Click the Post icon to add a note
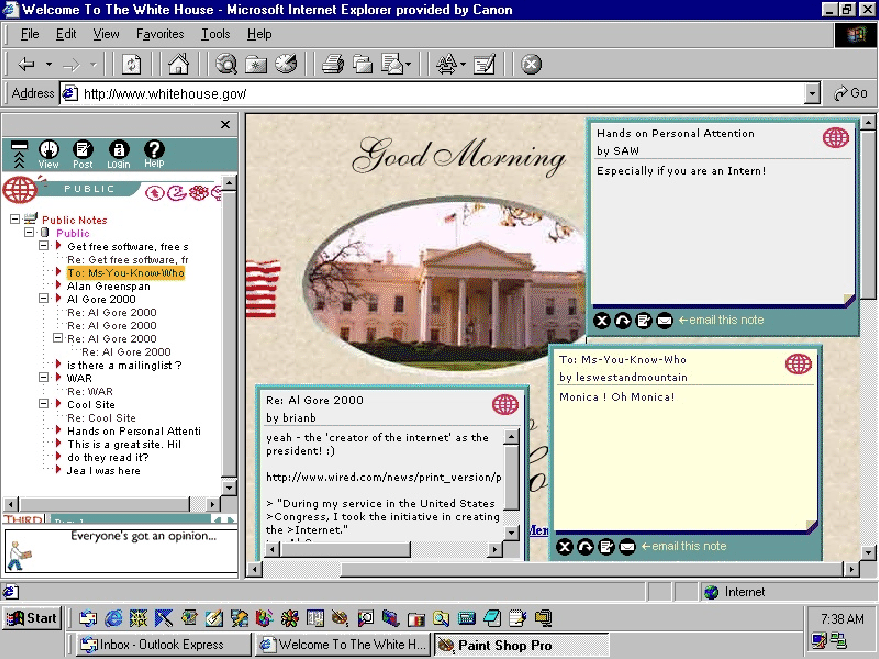 [x=83, y=153]
